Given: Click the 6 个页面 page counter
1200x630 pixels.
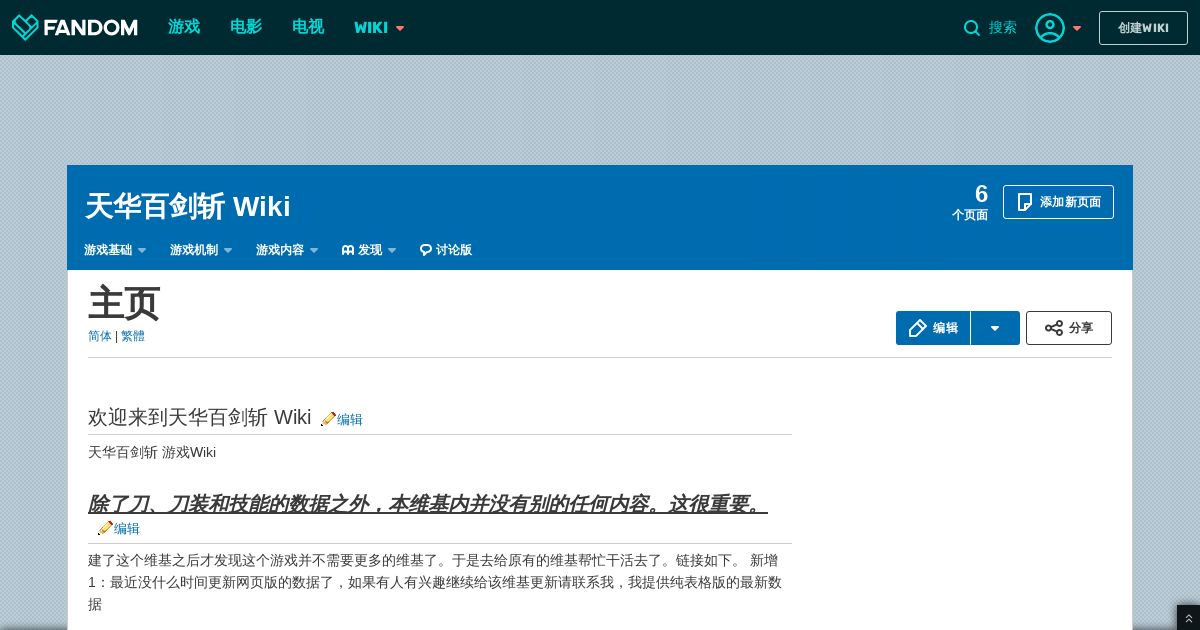Looking at the screenshot, I should (970, 201).
